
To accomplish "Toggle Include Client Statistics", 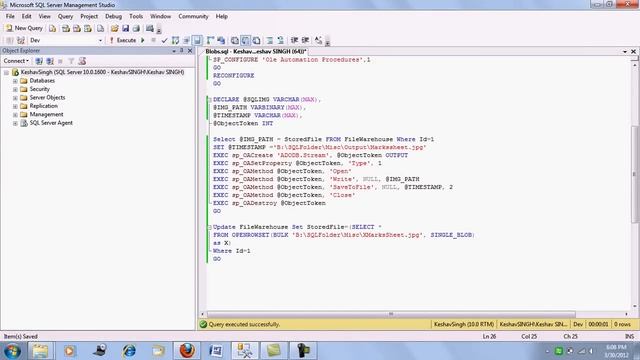I will click(221, 40).
